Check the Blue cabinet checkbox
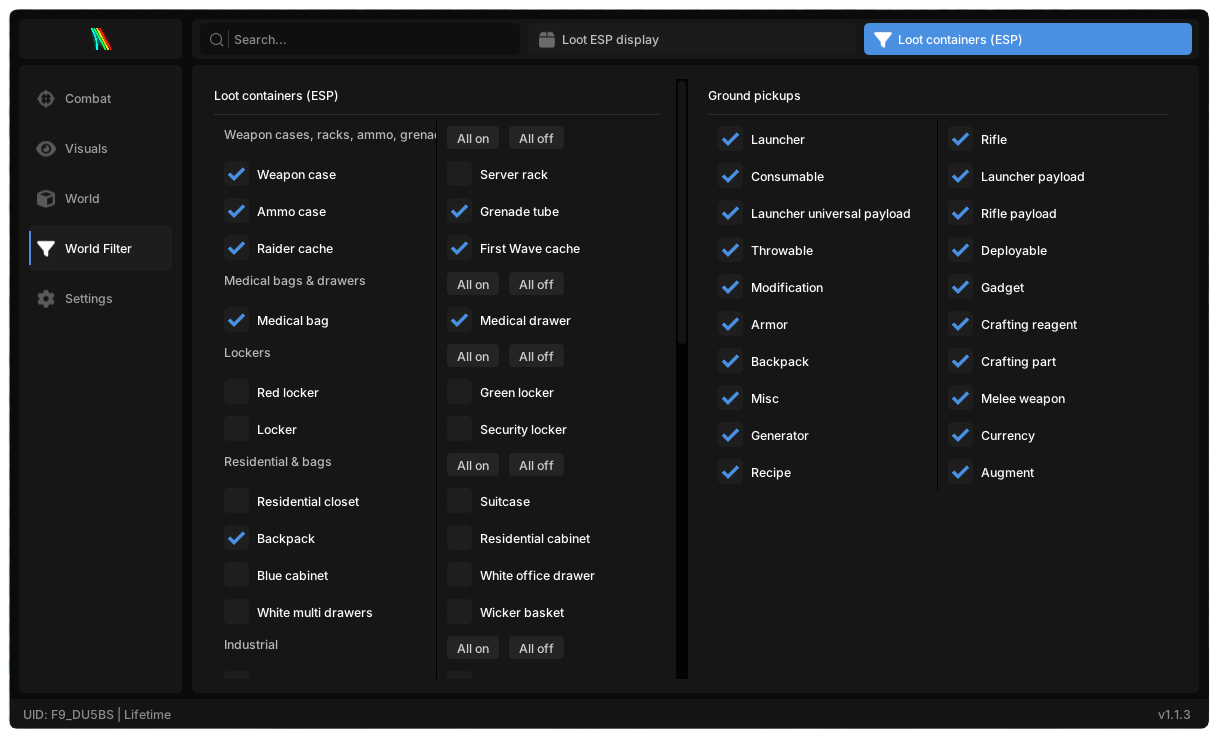The width and height of the screenshot is (1220, 738). tap(237, 575)
